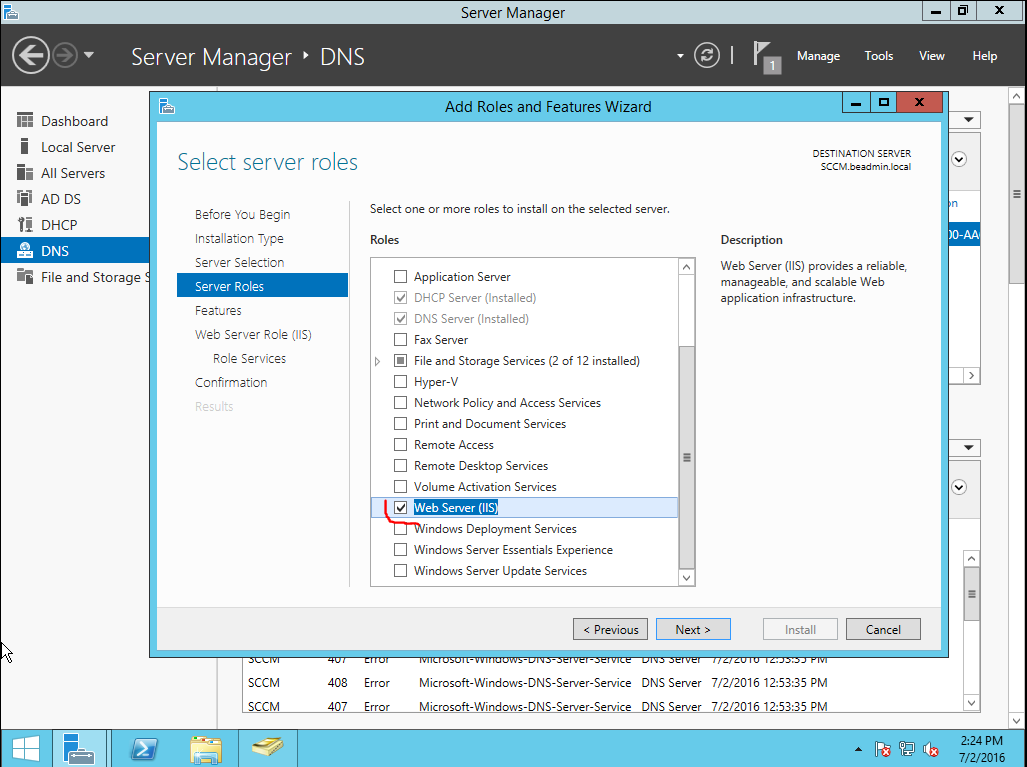The width and height of the screenshot is (1027, 767).
Task: Open the Help menu
Action: [984, 56]
